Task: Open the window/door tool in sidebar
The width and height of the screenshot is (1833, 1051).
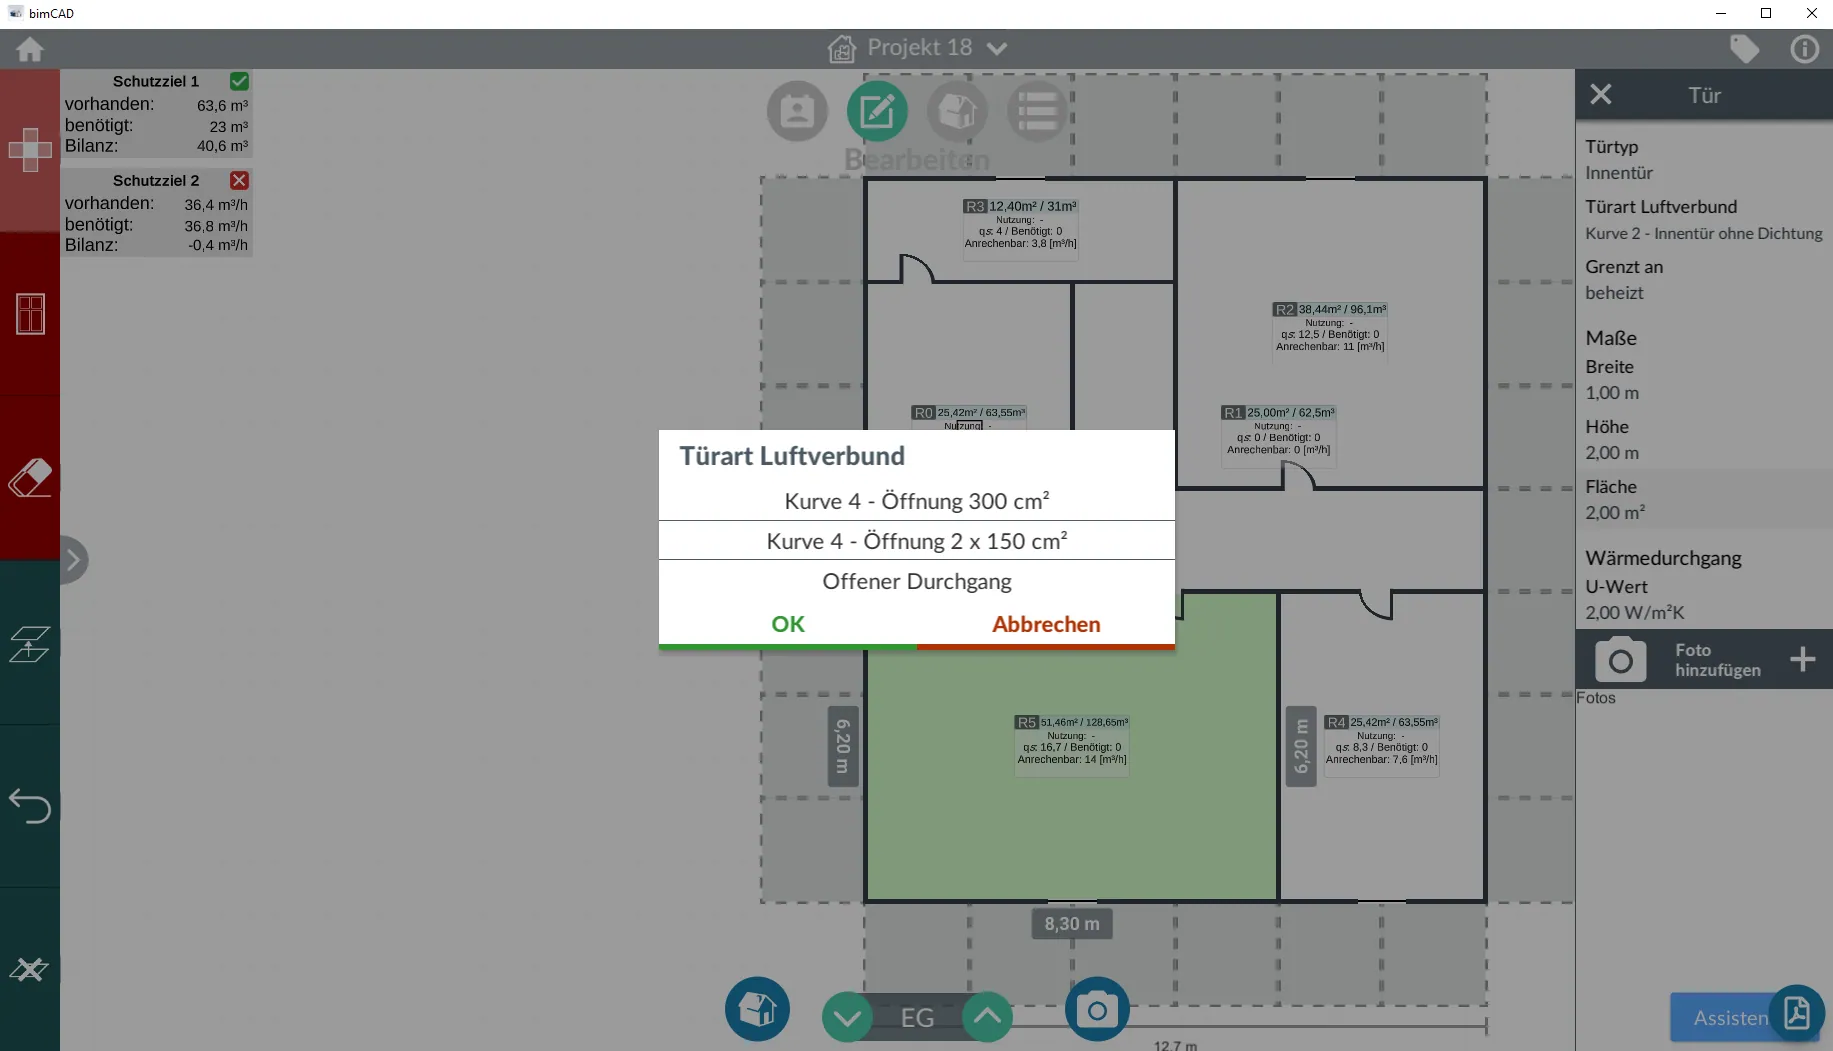Action: pos(30,314)
